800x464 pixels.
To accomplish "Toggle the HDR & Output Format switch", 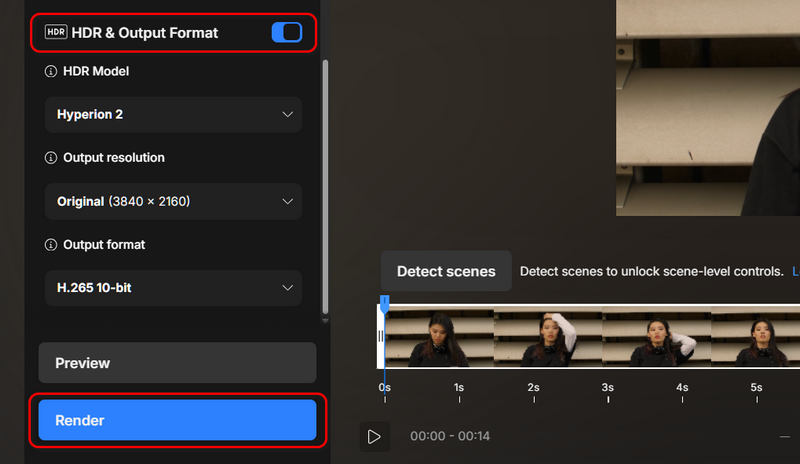I will (x=287, y=32).
